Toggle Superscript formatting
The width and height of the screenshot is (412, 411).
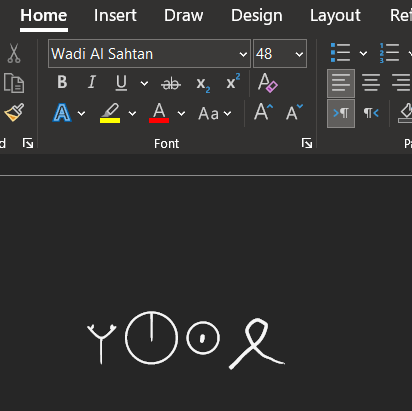tap(233, 81)
